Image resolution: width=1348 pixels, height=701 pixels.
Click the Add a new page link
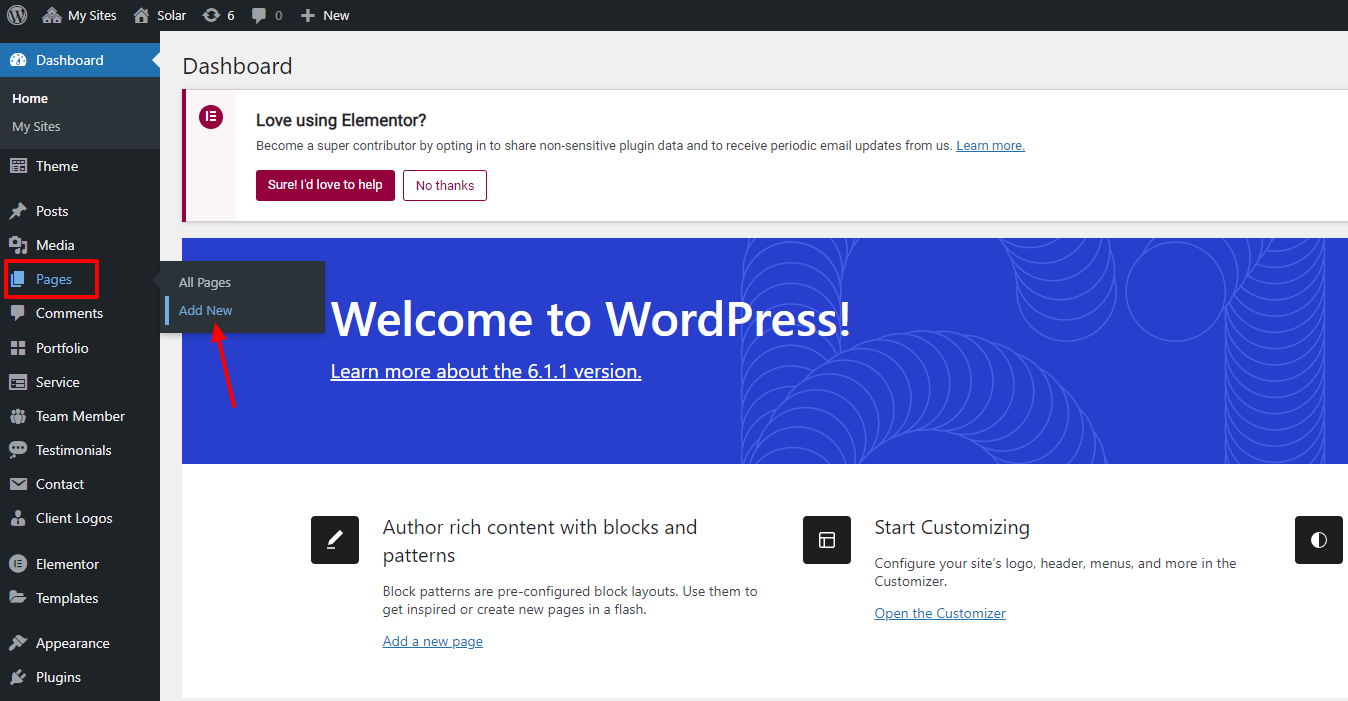(x=432, y=641)
